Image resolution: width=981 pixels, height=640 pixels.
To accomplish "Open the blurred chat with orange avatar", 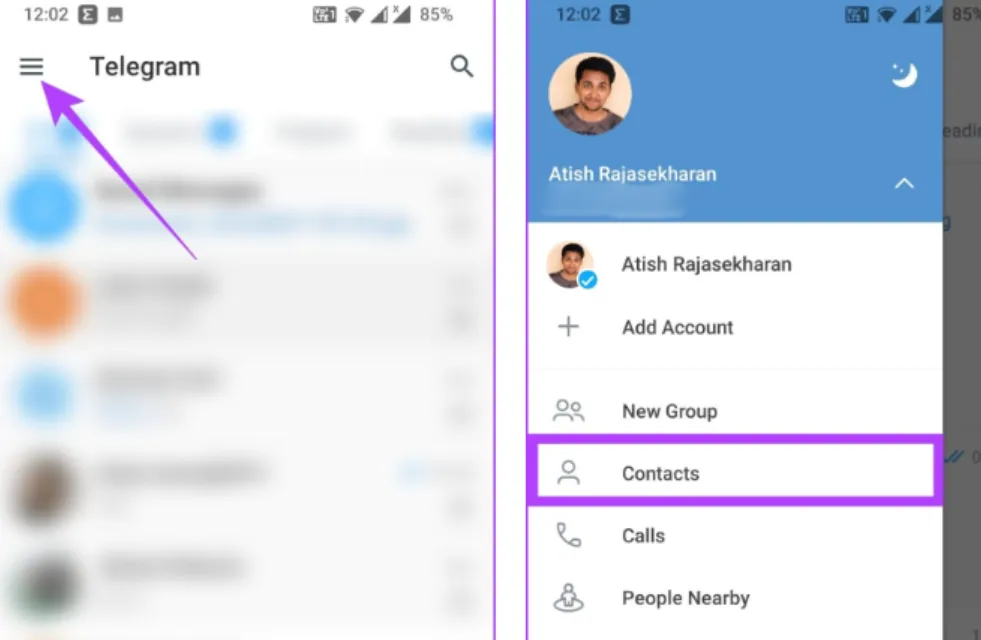I will point(247,303).
